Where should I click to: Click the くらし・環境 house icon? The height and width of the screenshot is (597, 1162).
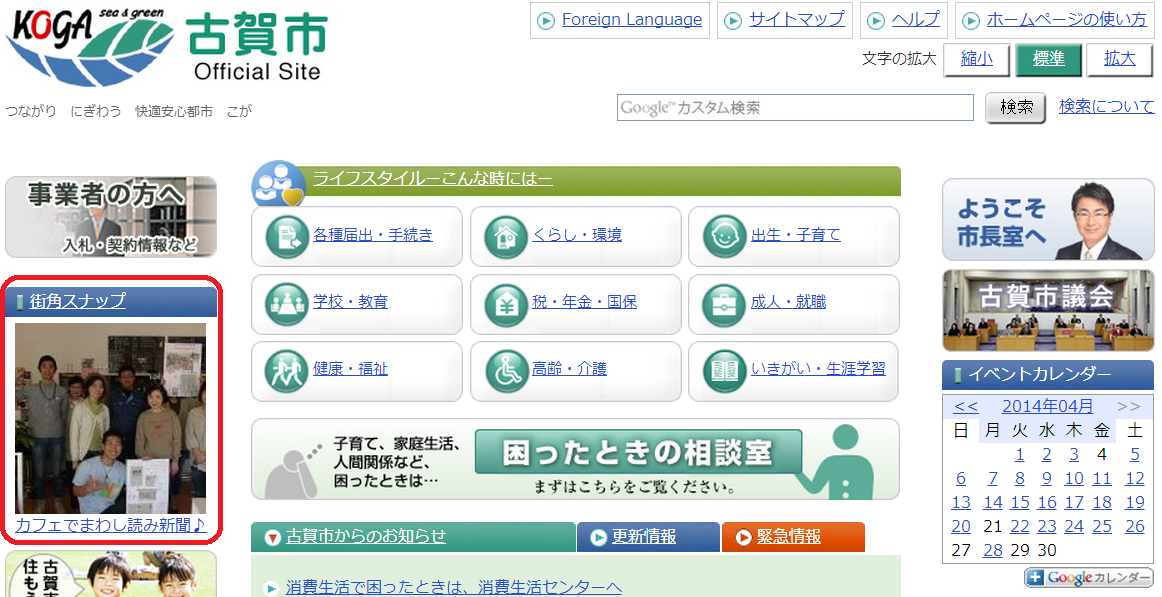pos(506,236)
